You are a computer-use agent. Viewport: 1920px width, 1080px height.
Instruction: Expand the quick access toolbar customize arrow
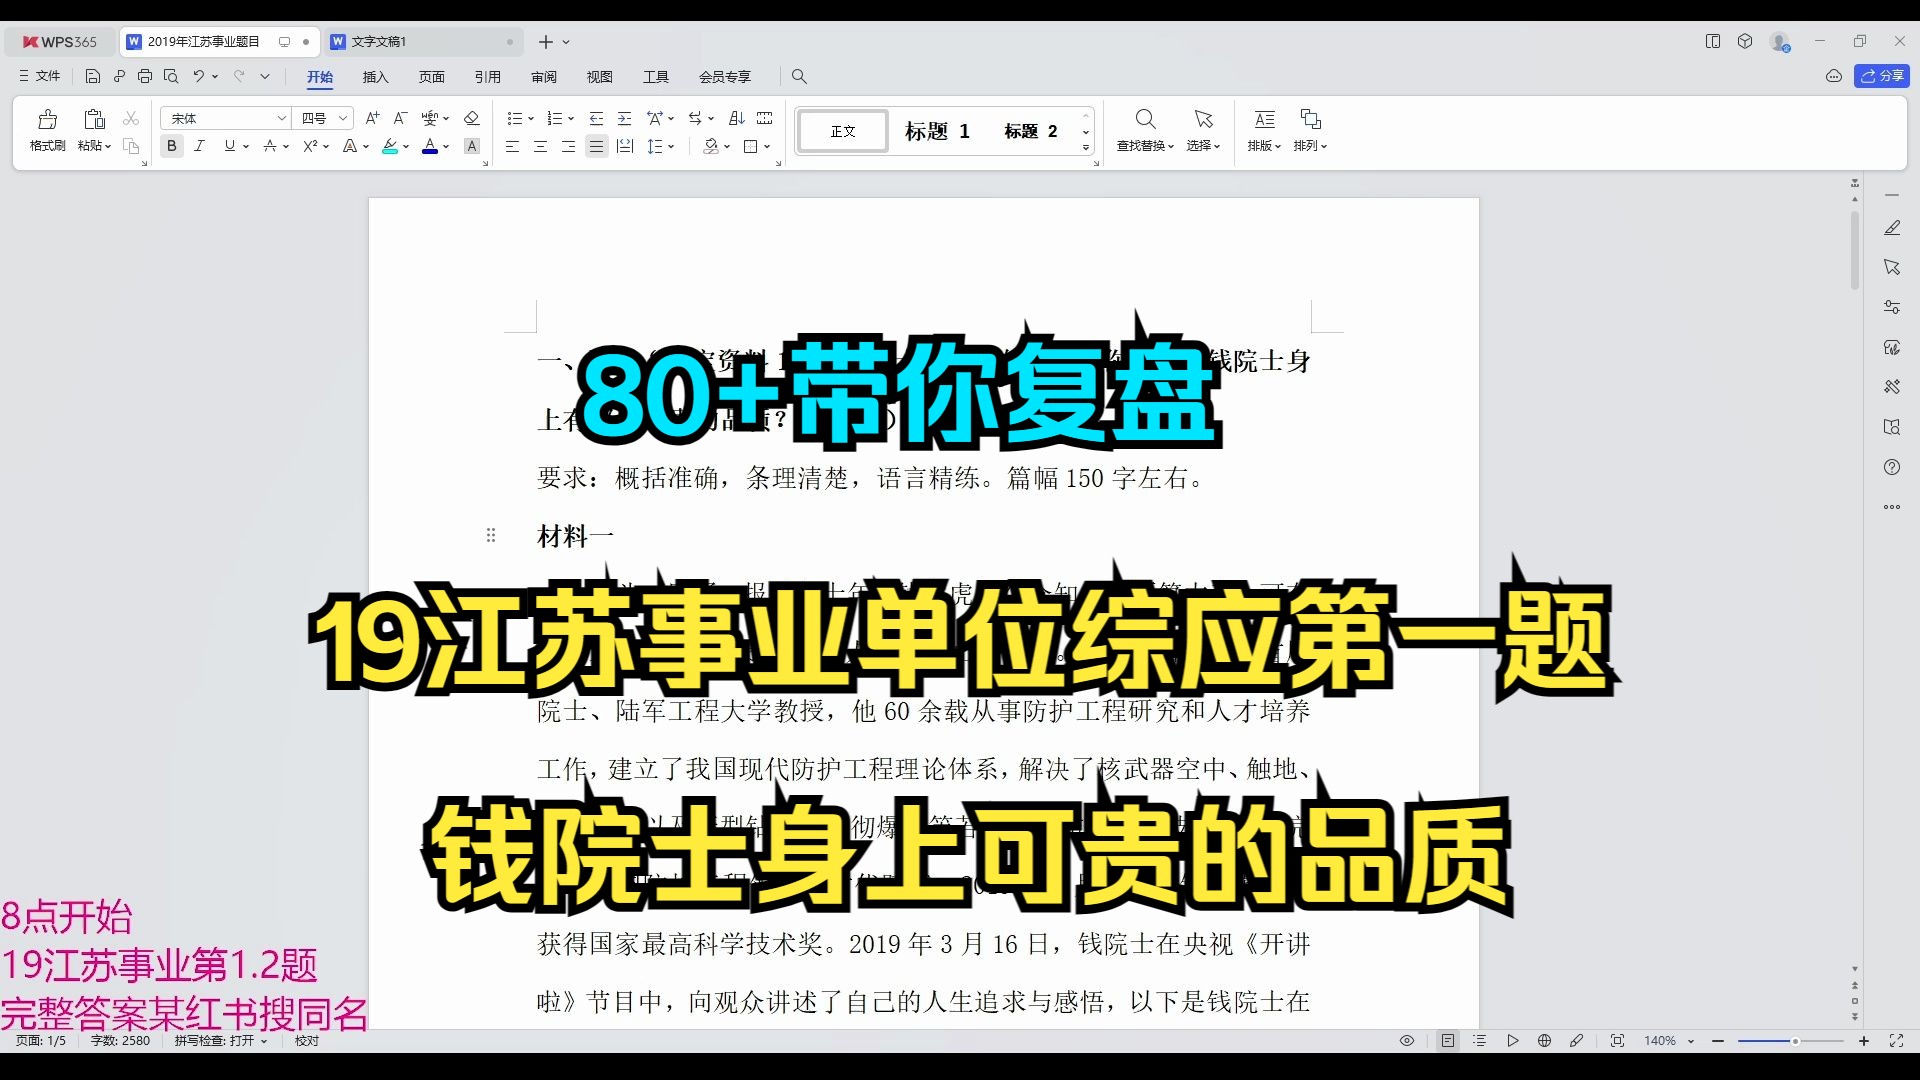(x=265, y=76)
